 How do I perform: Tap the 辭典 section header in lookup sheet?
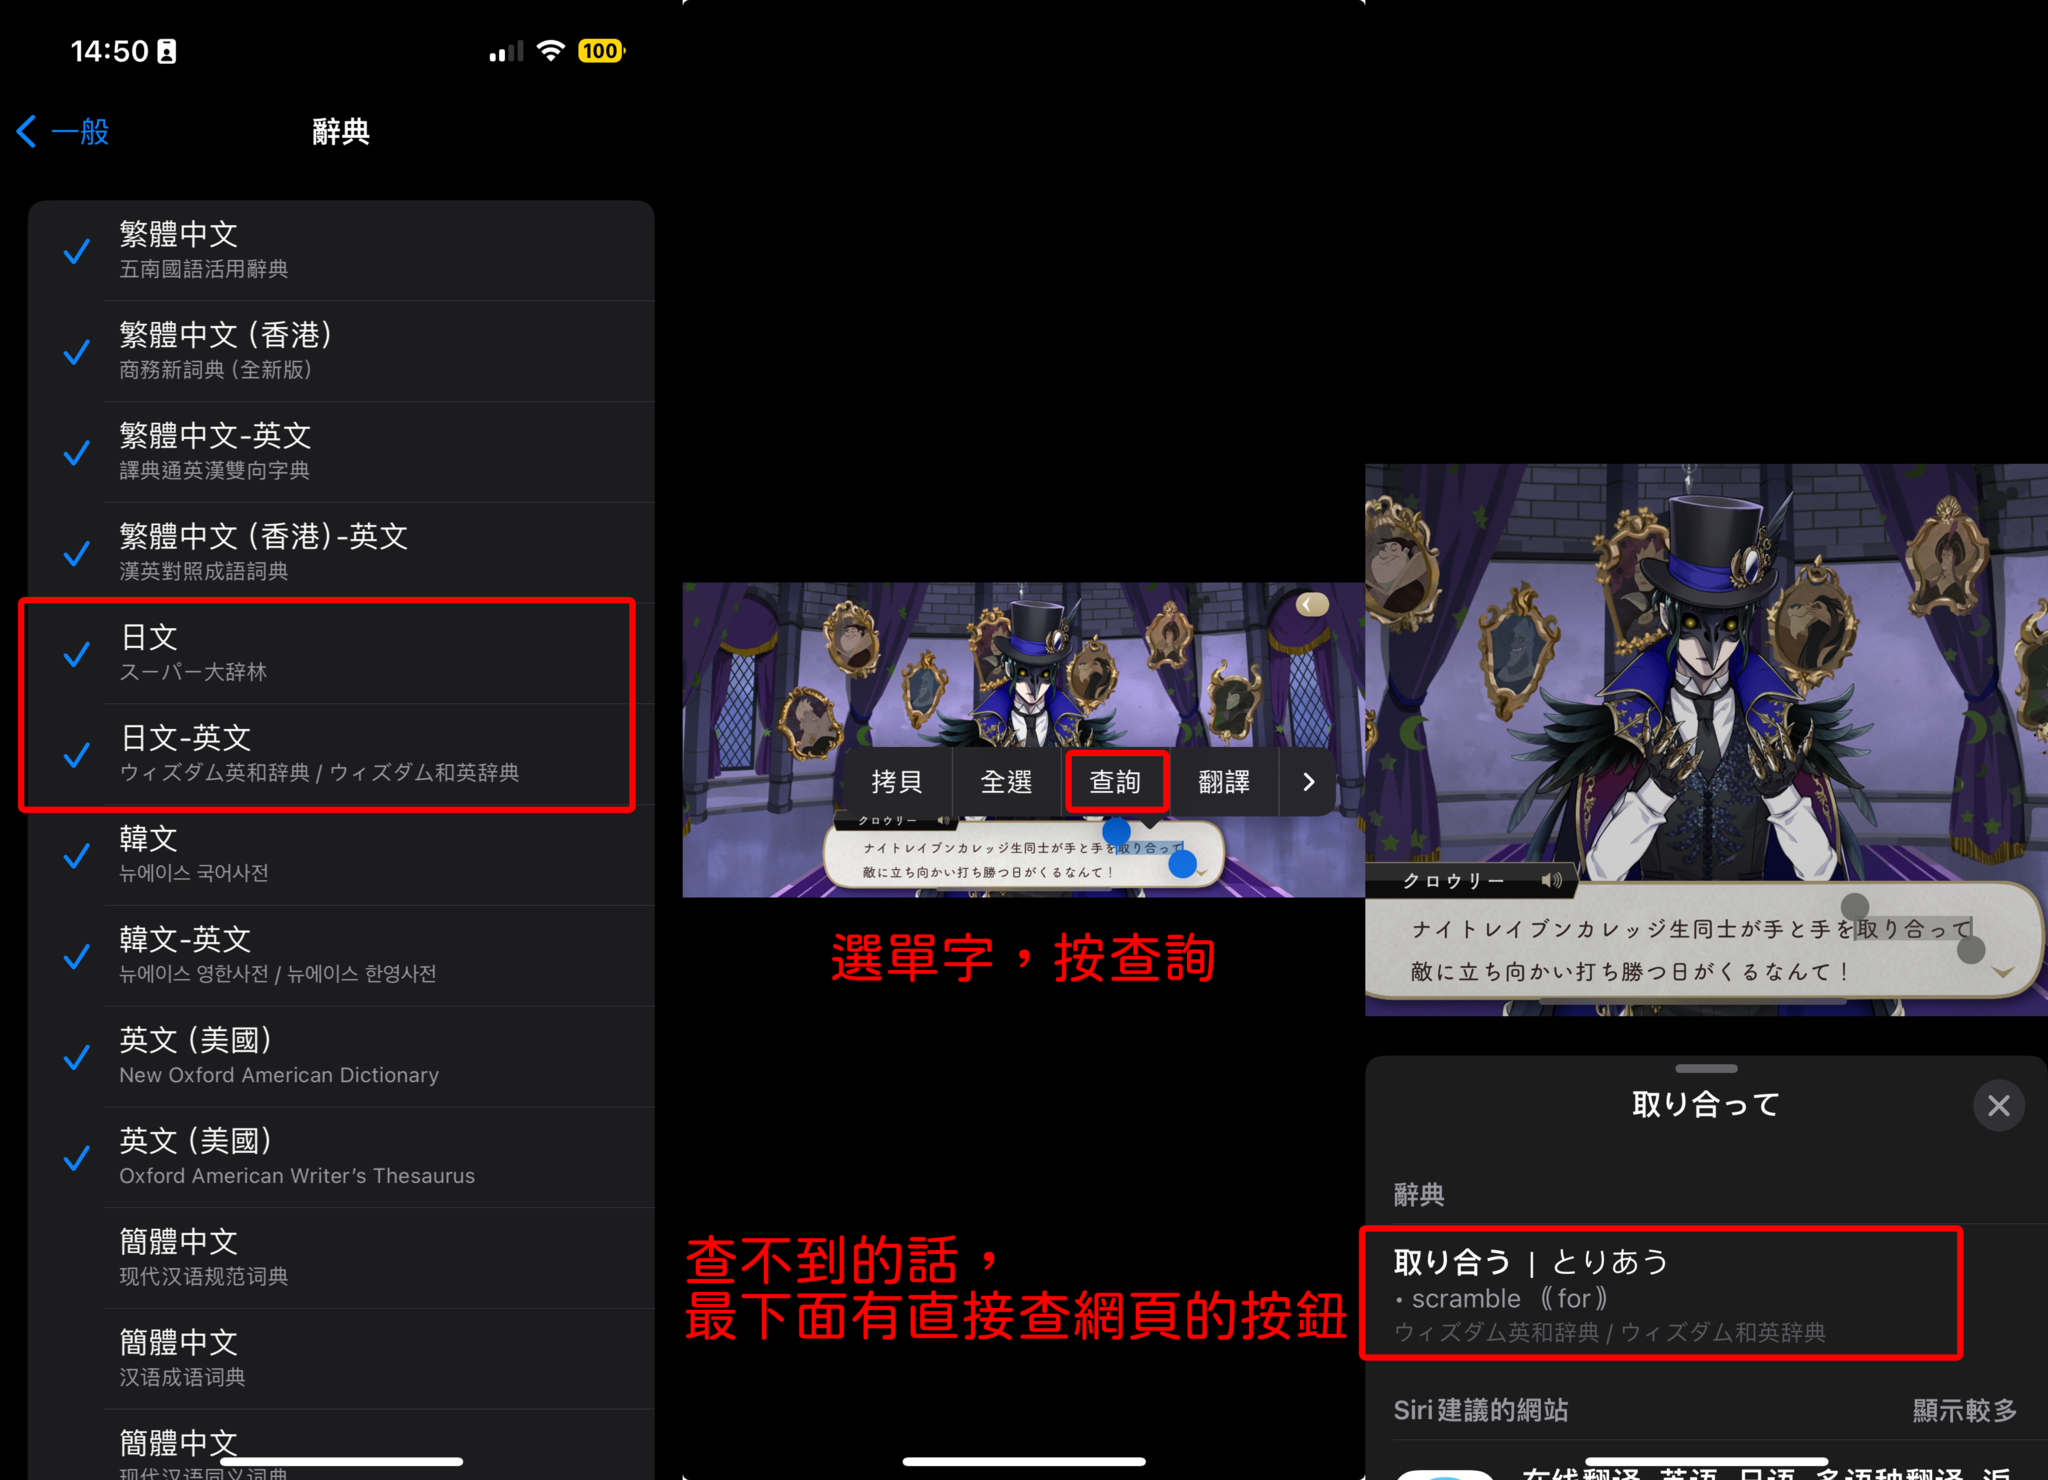click(x=1419, y=1194)
